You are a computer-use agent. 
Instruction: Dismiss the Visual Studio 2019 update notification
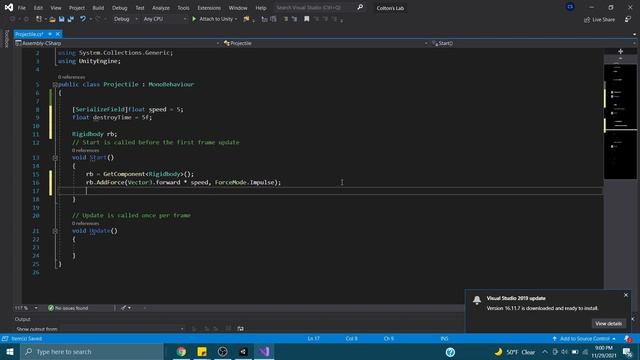[x=626, y=295]
